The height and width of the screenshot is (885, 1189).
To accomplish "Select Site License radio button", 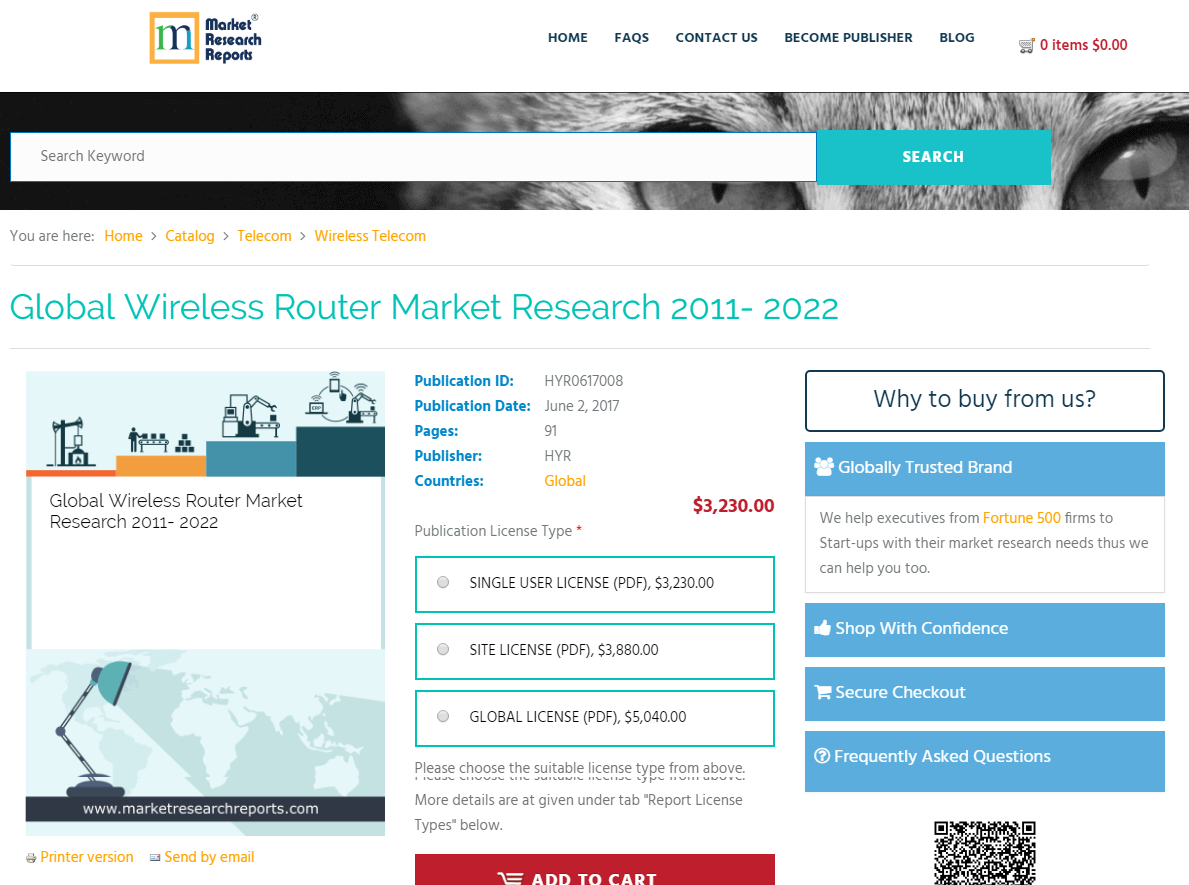I will 443,649.
